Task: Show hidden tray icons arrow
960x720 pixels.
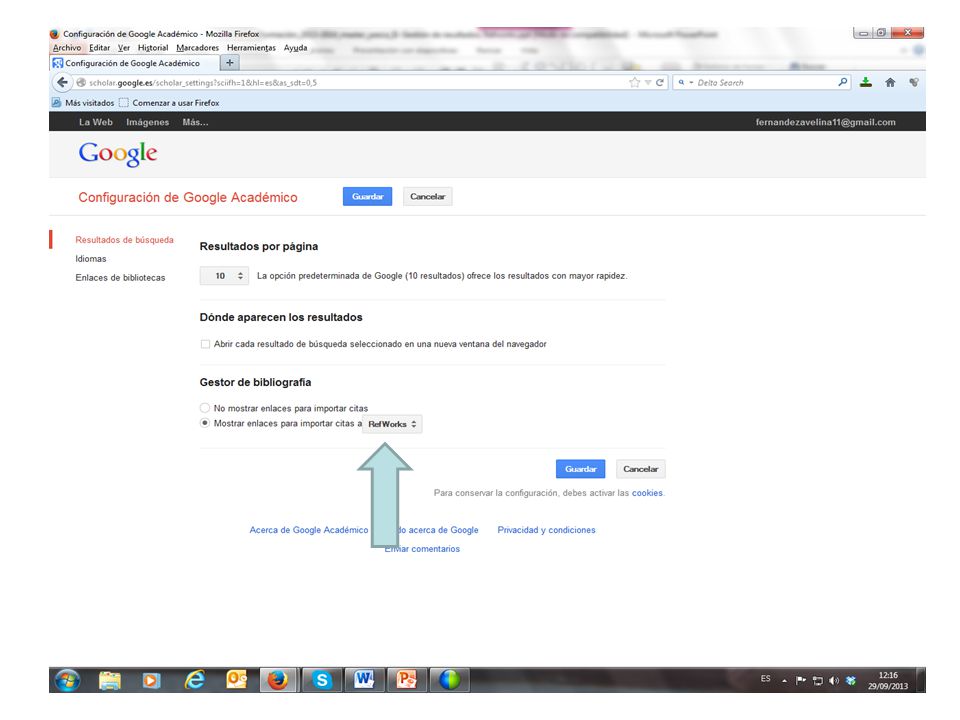Action: click(x=784, y=680)
